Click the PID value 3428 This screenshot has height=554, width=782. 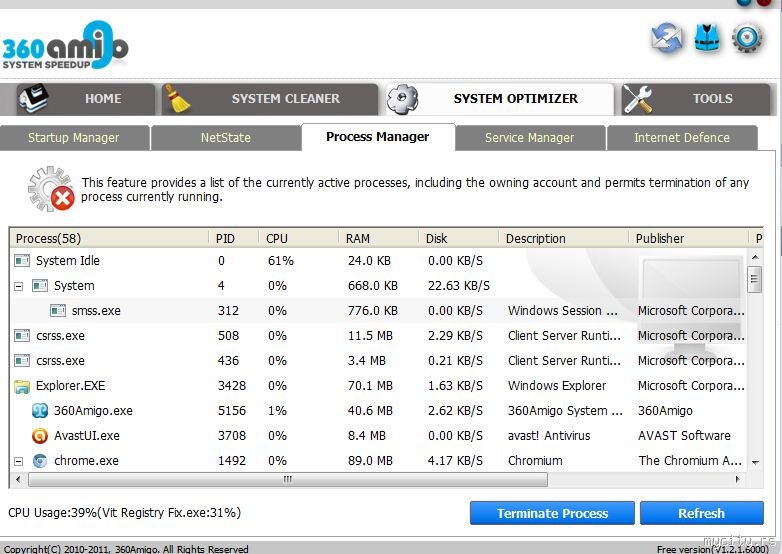click(232, 386)
